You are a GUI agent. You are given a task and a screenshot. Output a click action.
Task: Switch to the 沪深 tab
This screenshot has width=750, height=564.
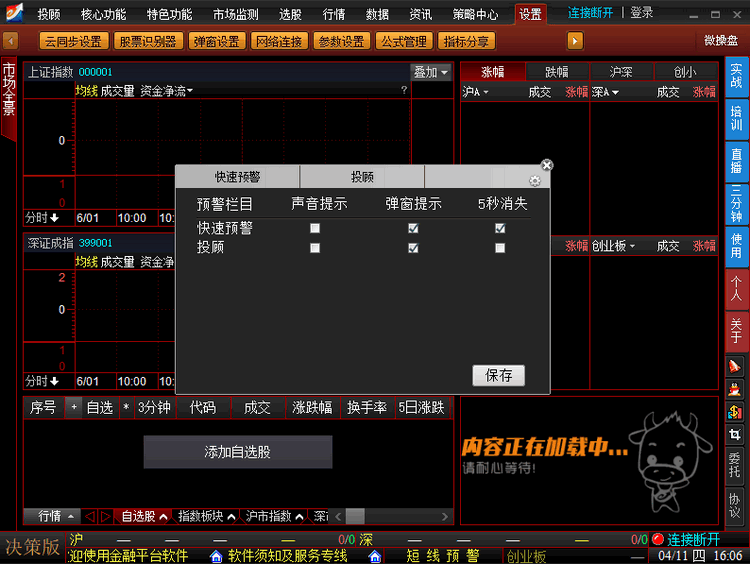coord(621,72)
